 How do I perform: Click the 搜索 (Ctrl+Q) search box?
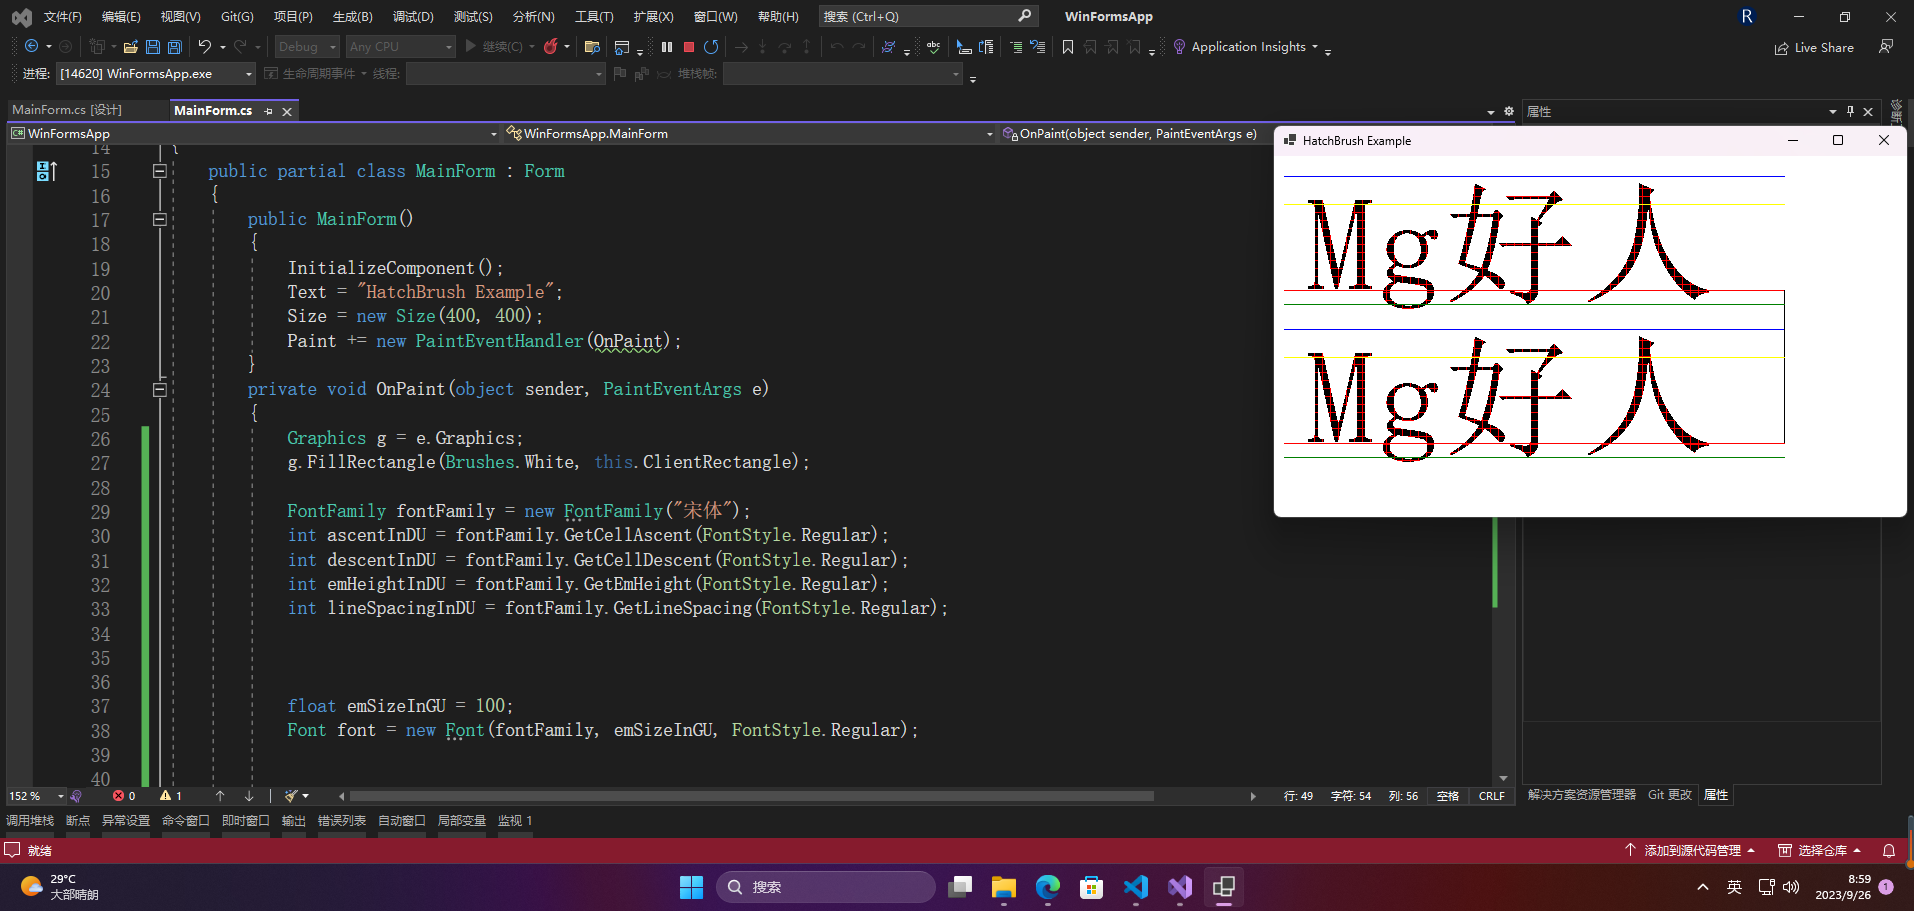(927, 16)
